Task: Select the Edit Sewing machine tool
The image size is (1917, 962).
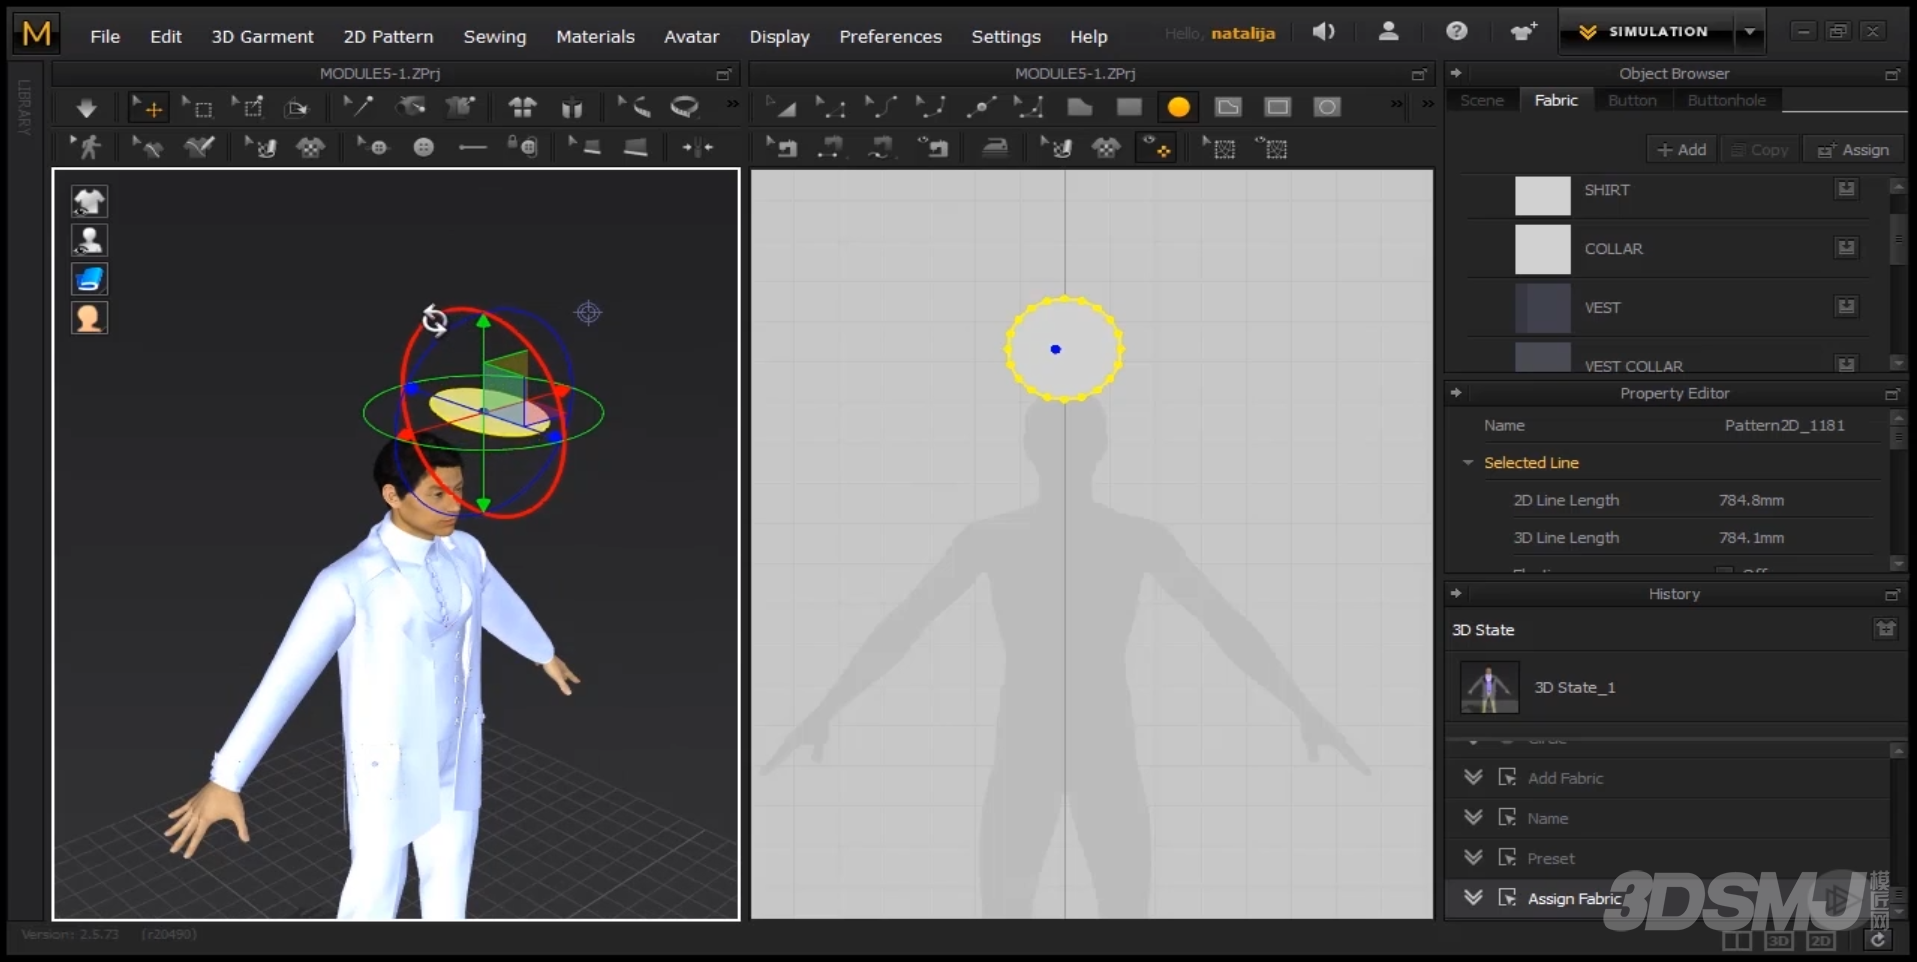Action: [x=781, y=148]
